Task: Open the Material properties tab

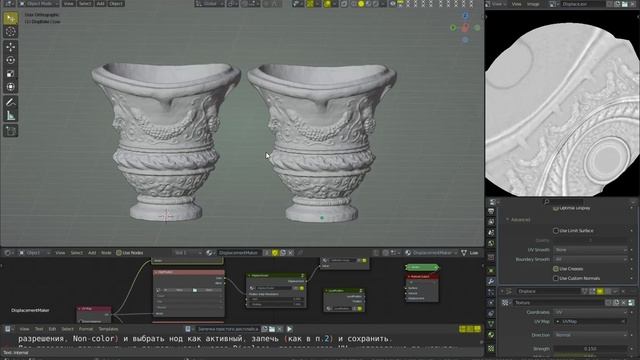Action: [491, 335]
